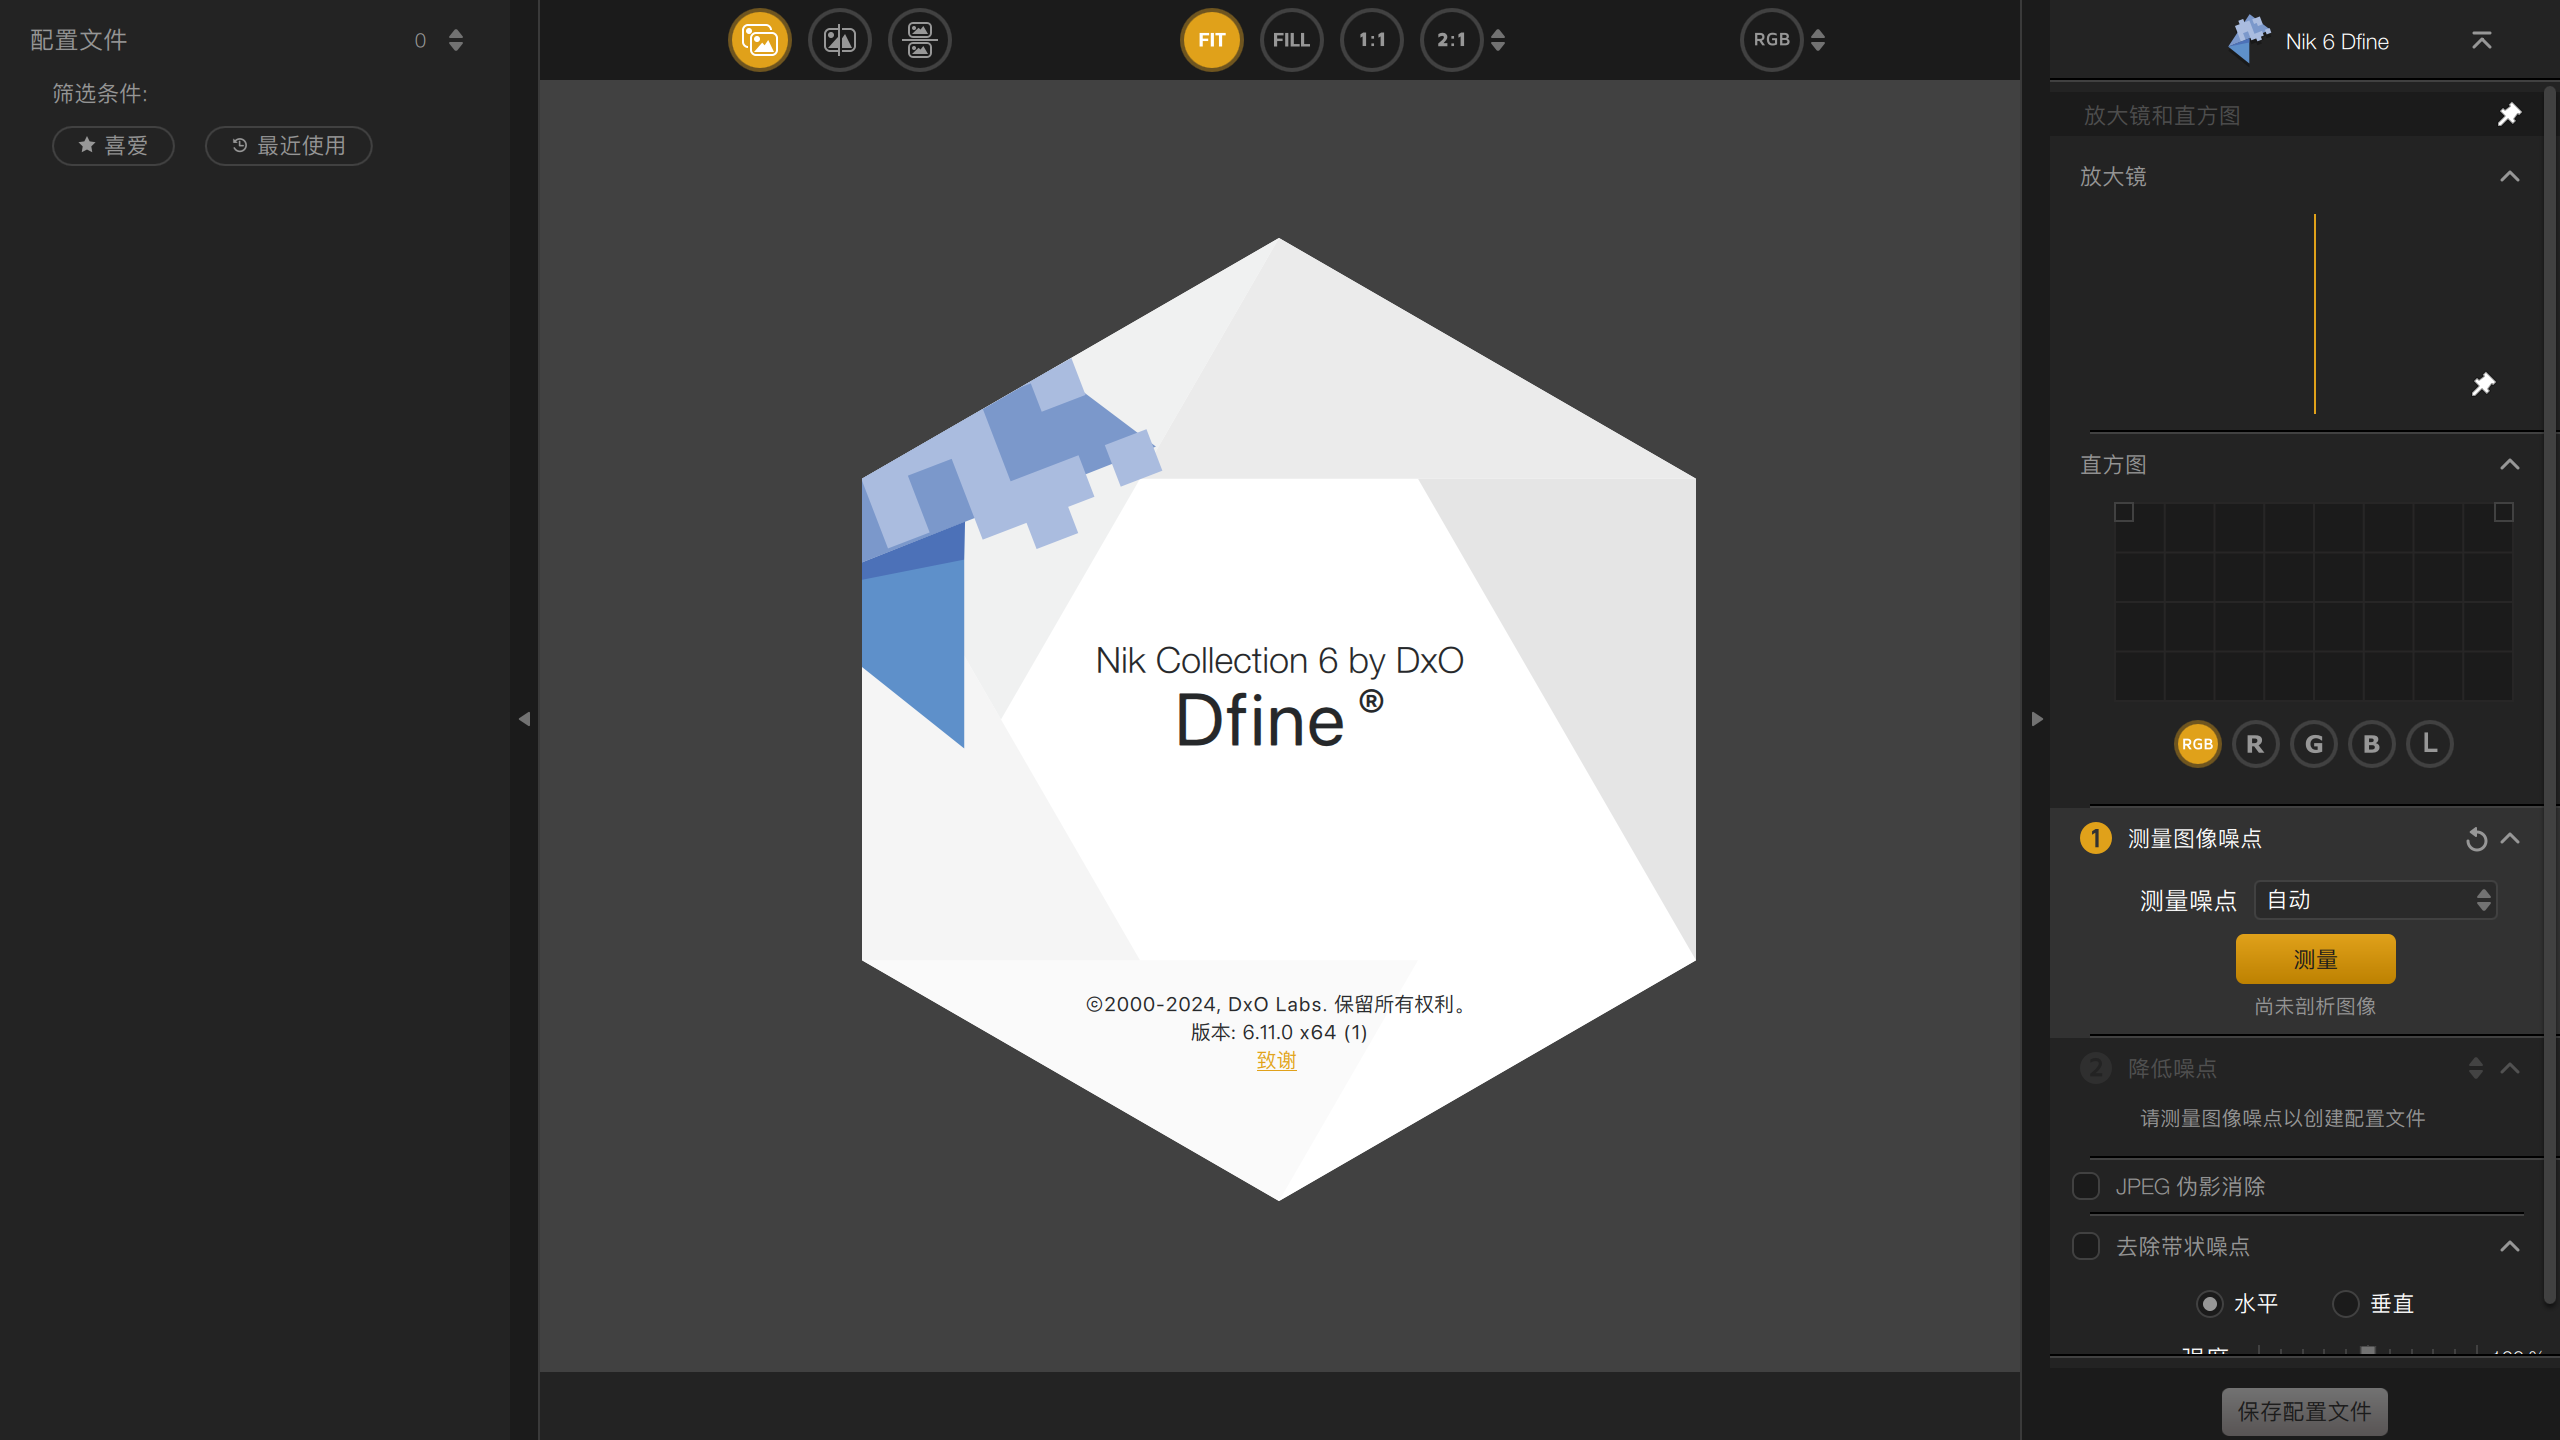Enable 去除带状噪点 checkbox
This screenshot has height=1440, width=2560.
click(2086, 1246)
